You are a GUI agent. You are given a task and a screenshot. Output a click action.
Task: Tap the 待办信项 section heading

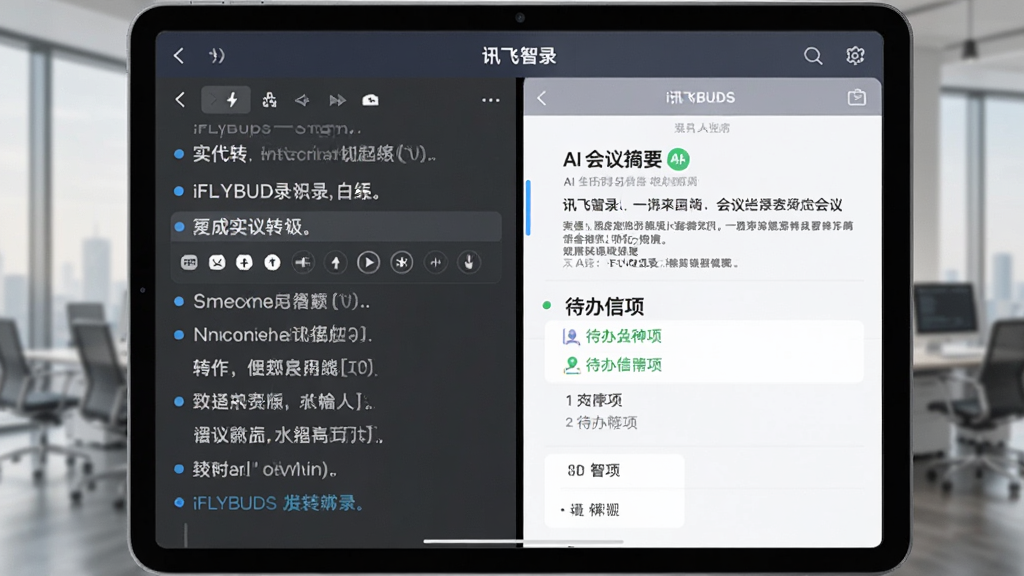[605, 306]
